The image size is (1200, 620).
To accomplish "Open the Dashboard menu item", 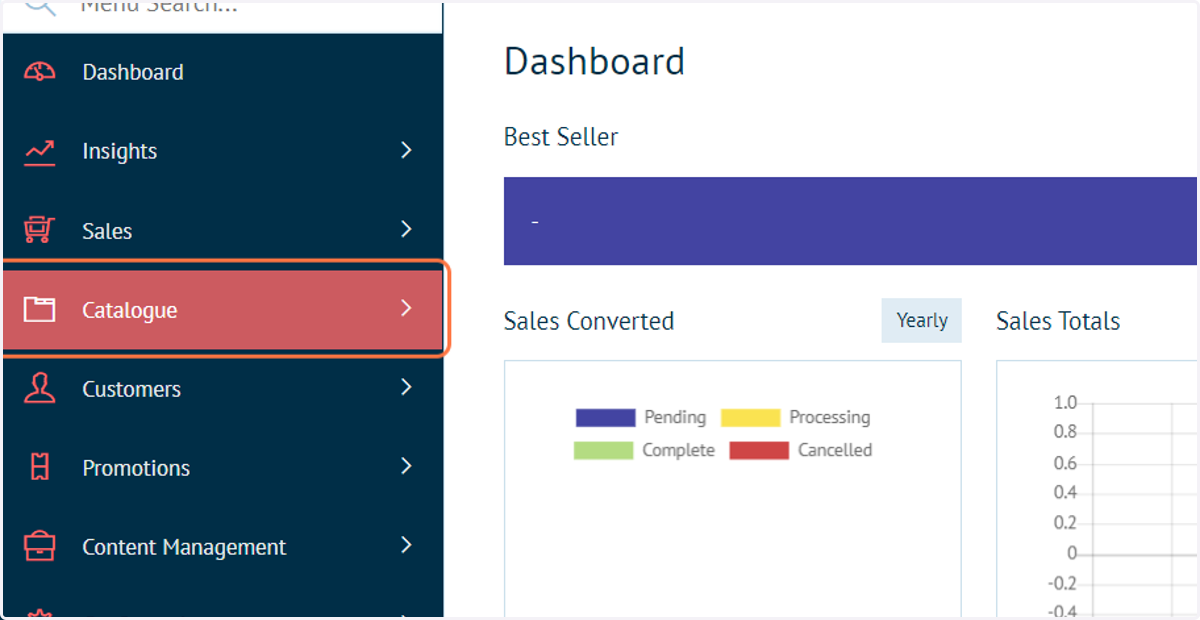I will tap(222, 72).
